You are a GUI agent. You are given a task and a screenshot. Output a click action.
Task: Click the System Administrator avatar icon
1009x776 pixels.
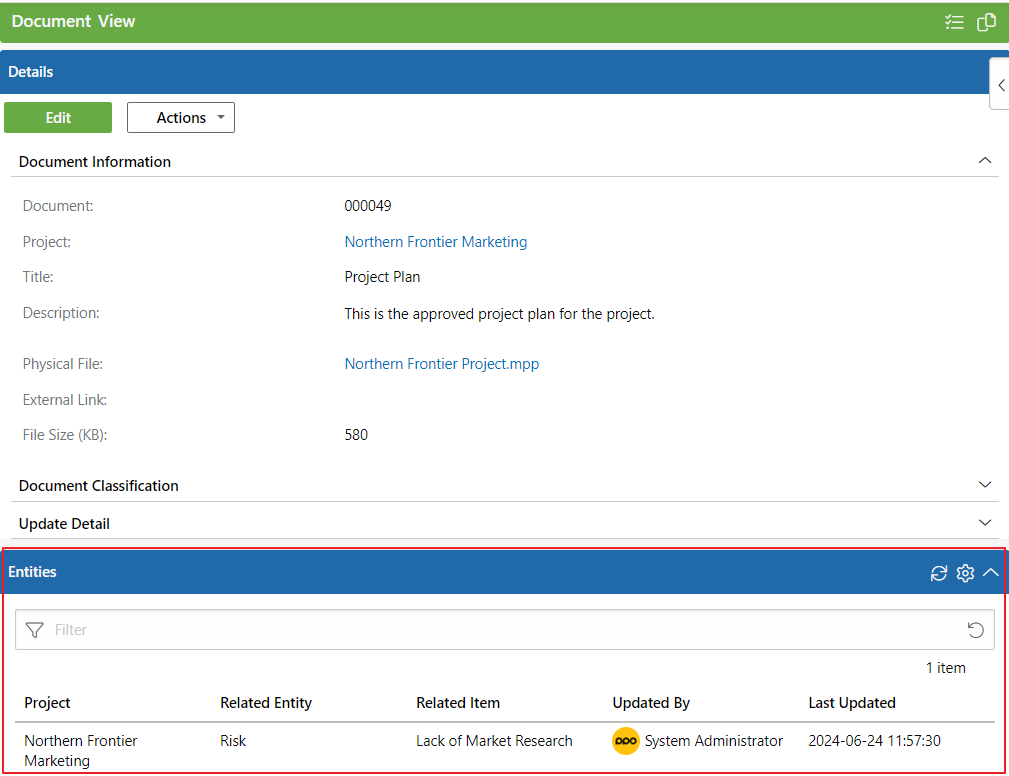(x=626, y=741)
